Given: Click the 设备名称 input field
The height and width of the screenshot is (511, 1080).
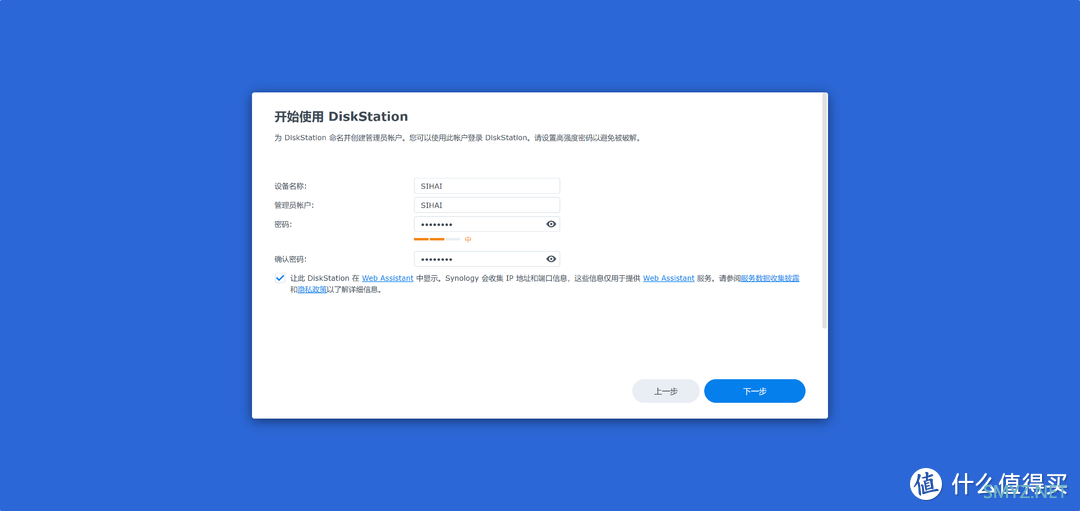Looking at the screenshot, I should tap(486, 186).
